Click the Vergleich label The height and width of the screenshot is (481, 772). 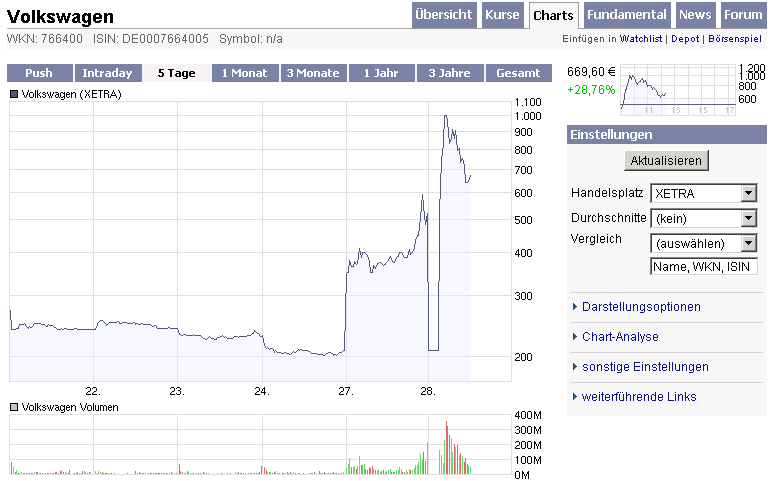coord(596,239)
